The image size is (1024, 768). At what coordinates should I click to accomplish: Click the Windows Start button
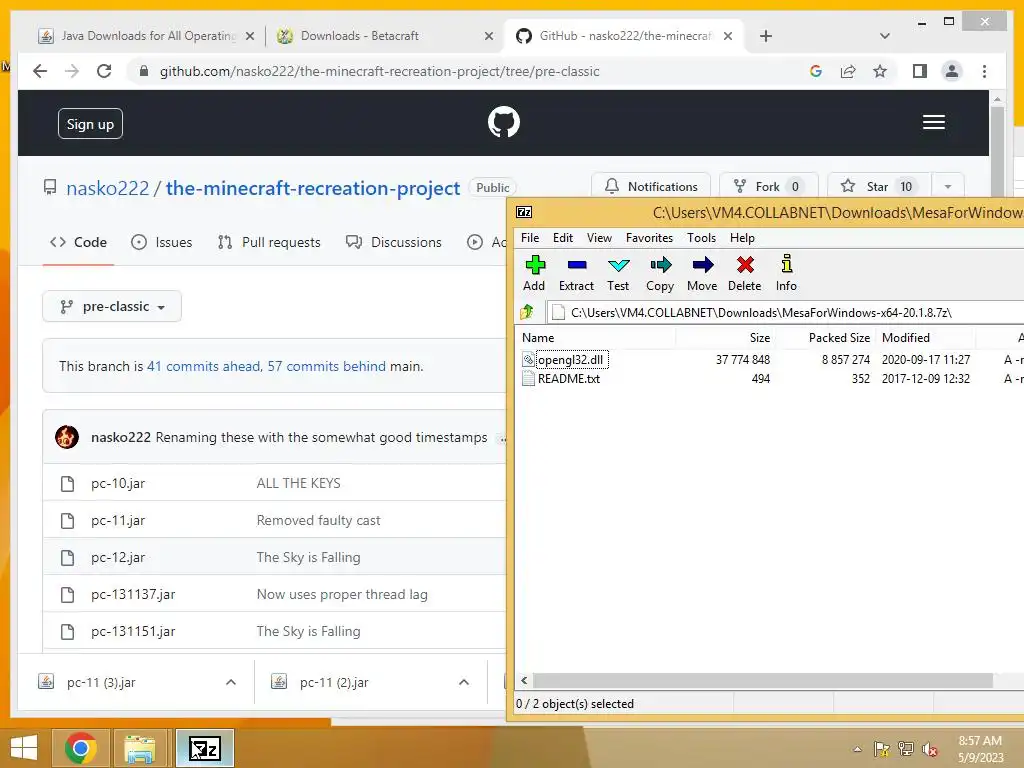tap(24, 748)
